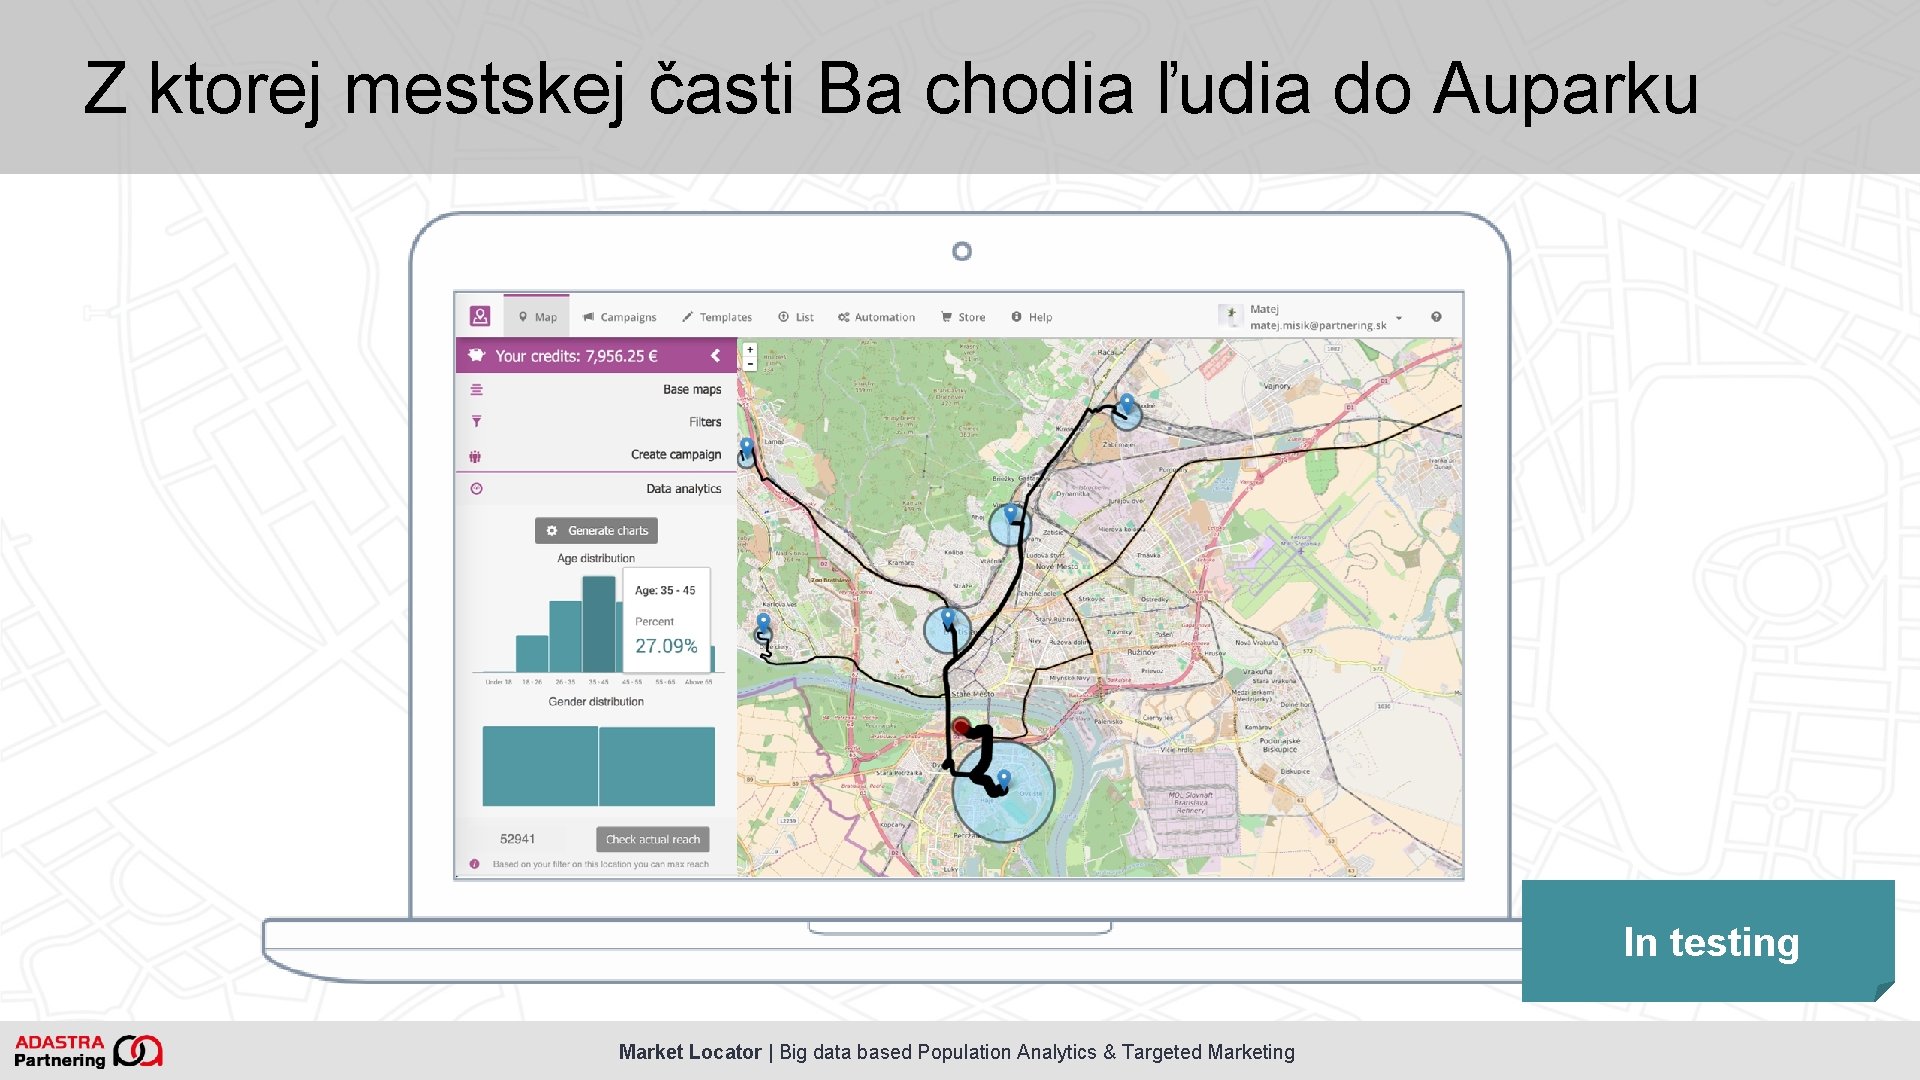Open the Templates dropdown menu
Image resolution: width=1920 pixels, height=1080 pixels.
pyautogui.click(x=719, y=316)
